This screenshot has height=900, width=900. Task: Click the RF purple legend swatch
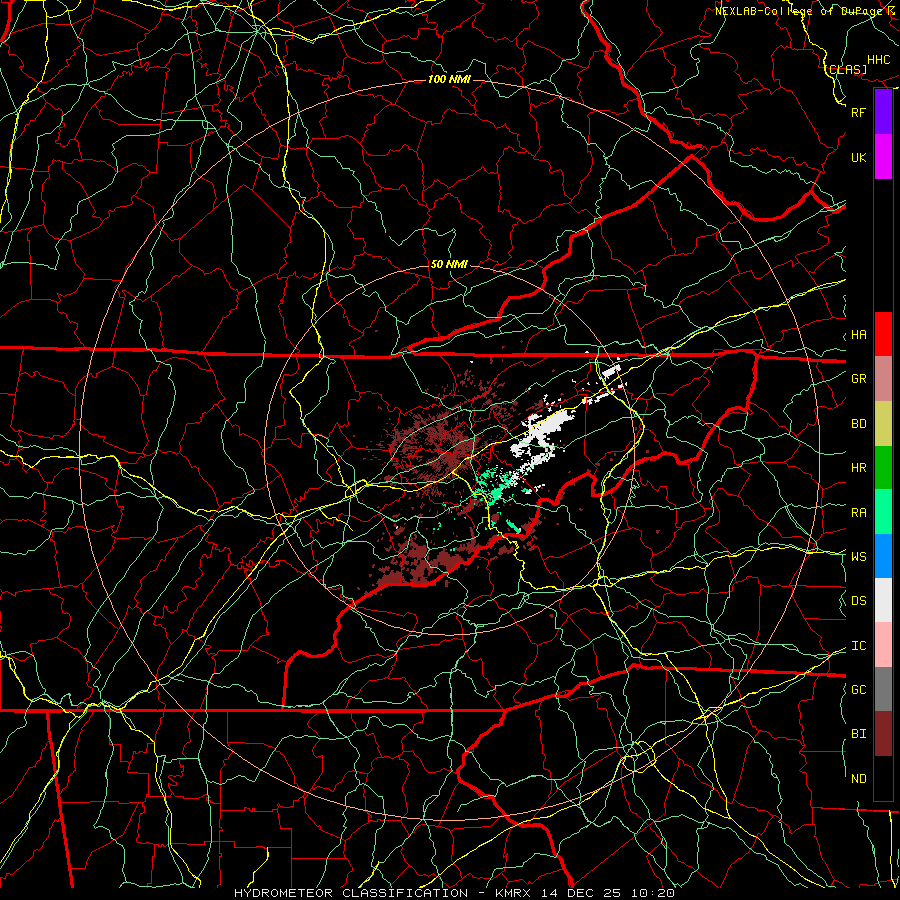tap(883, 112)
